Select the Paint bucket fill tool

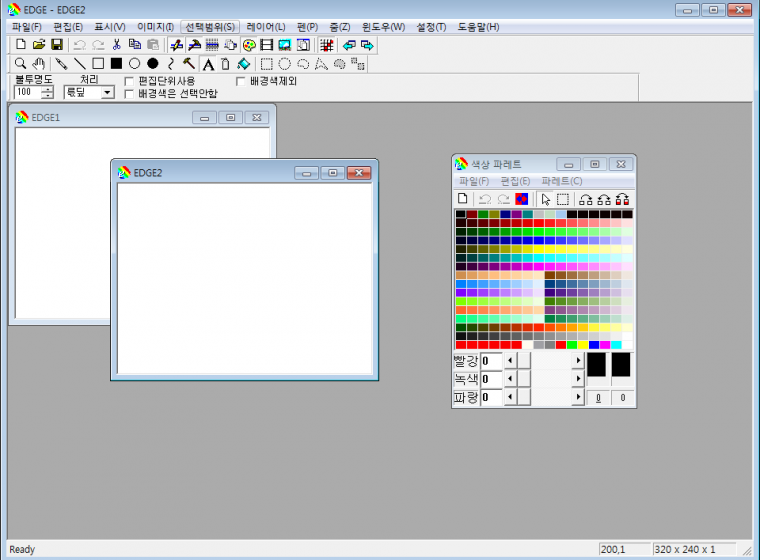pyautogui.click(x=244, y=64)
